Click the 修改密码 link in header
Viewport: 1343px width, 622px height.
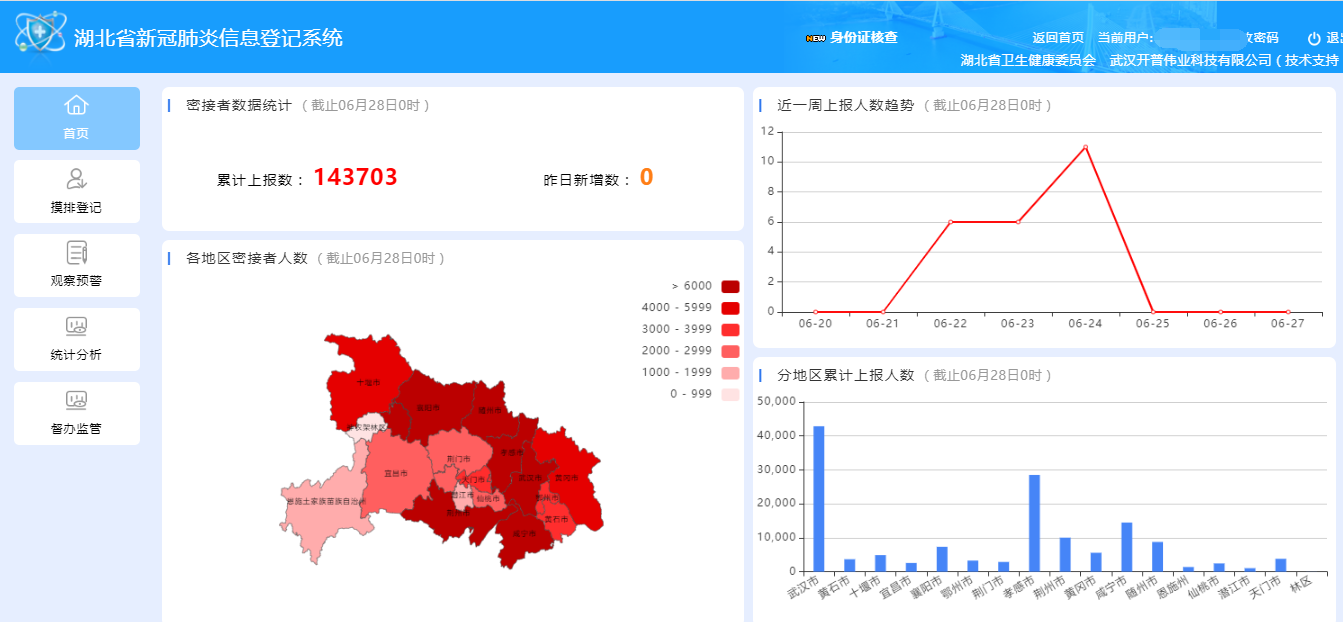pyautogui.click(x=1260, y=38)
